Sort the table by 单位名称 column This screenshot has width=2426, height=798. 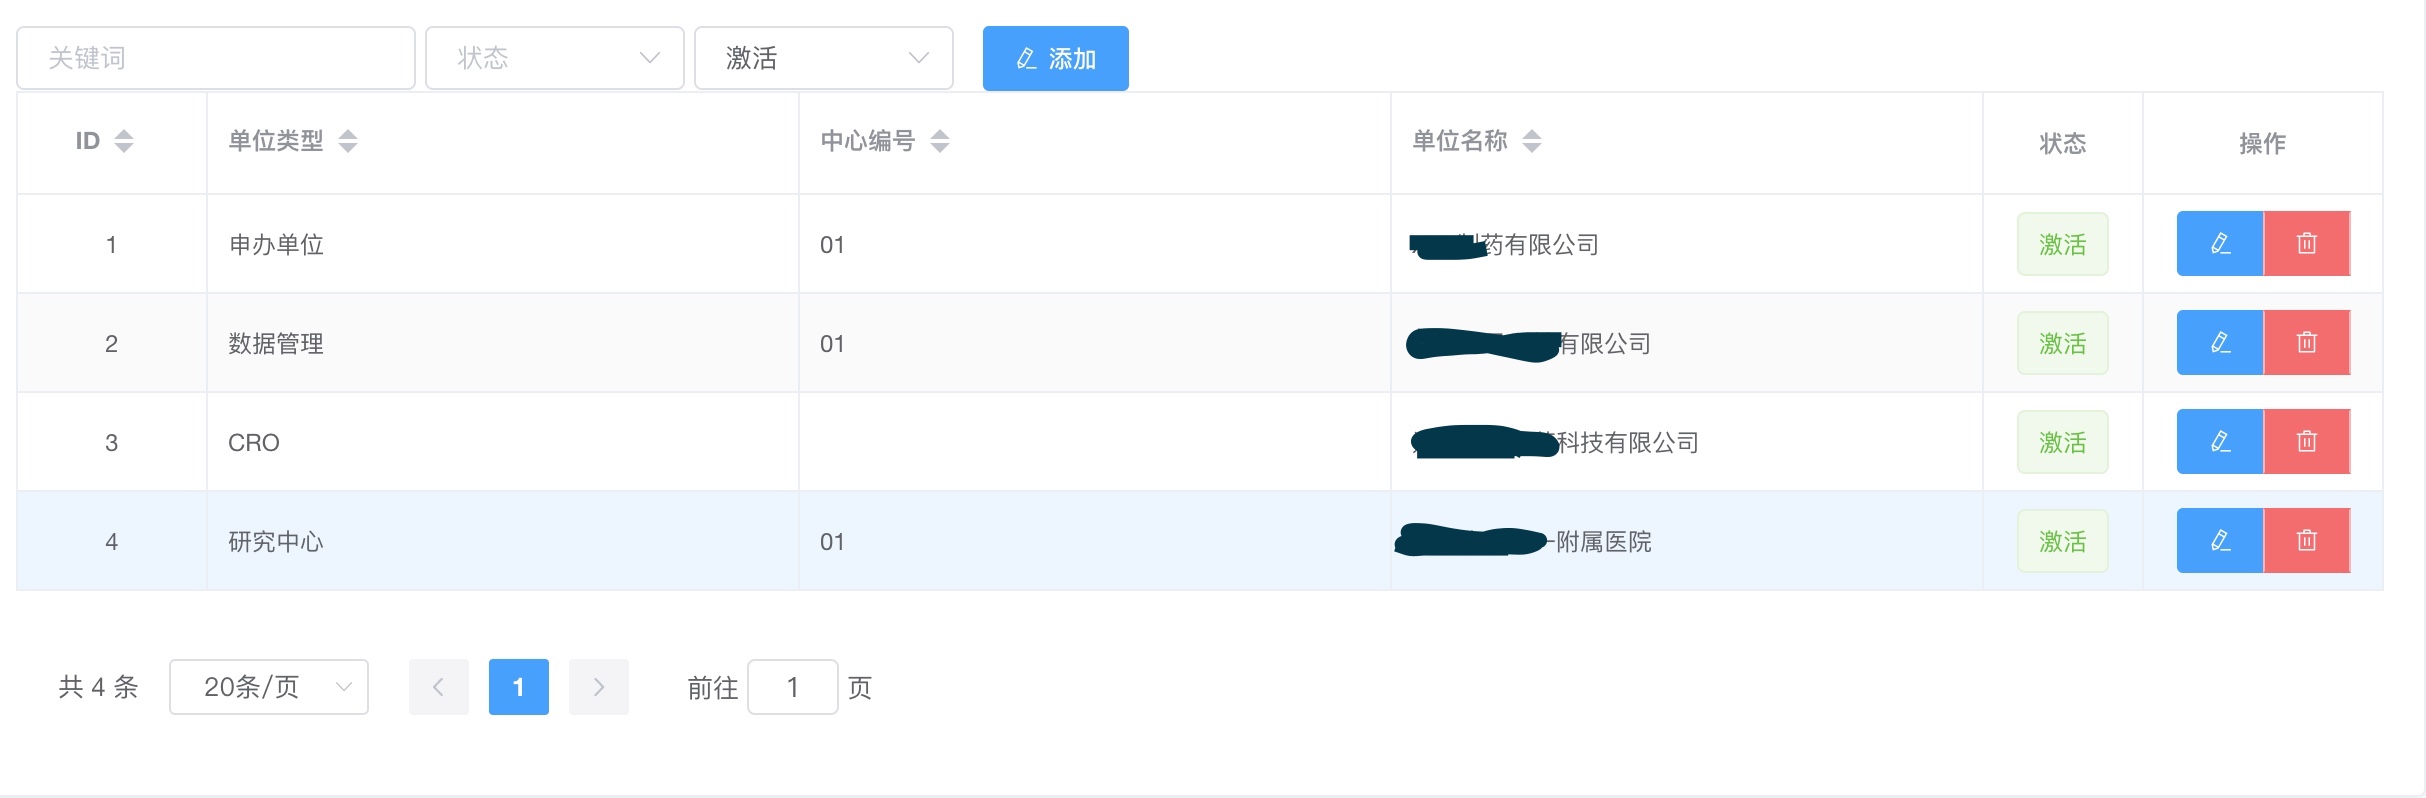(x=1532, y=141)
